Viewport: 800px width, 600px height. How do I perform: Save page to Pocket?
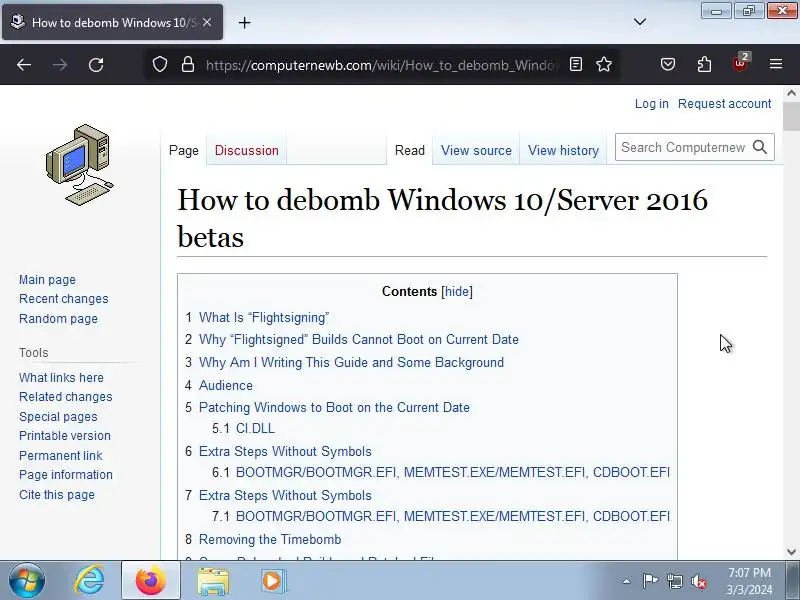668,64
